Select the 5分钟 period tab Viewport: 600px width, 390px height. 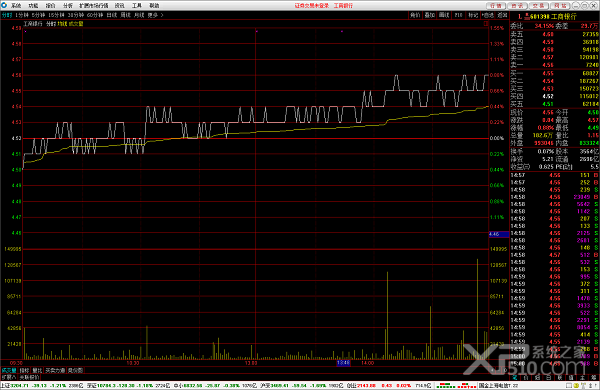click(x=38, y=15)
